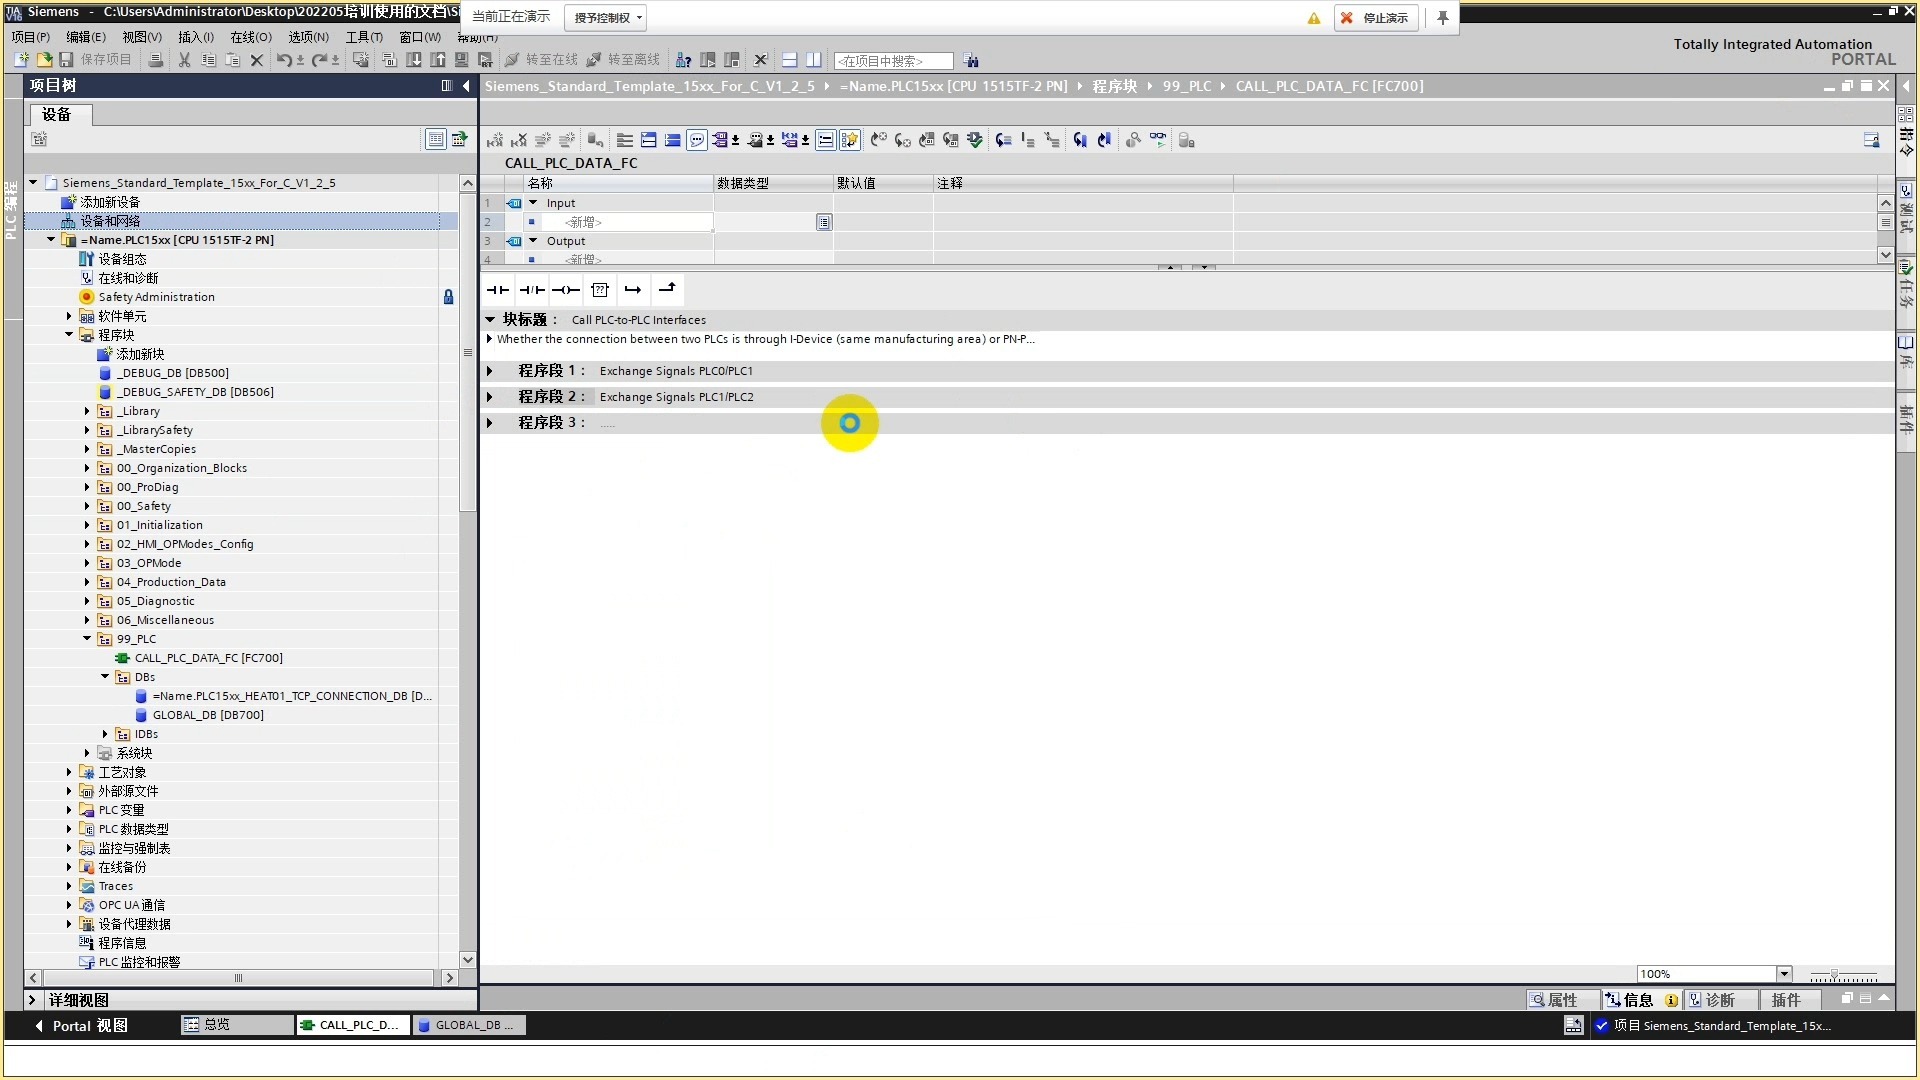
Task: Click the close branch icon
Action: click(667, 289)
